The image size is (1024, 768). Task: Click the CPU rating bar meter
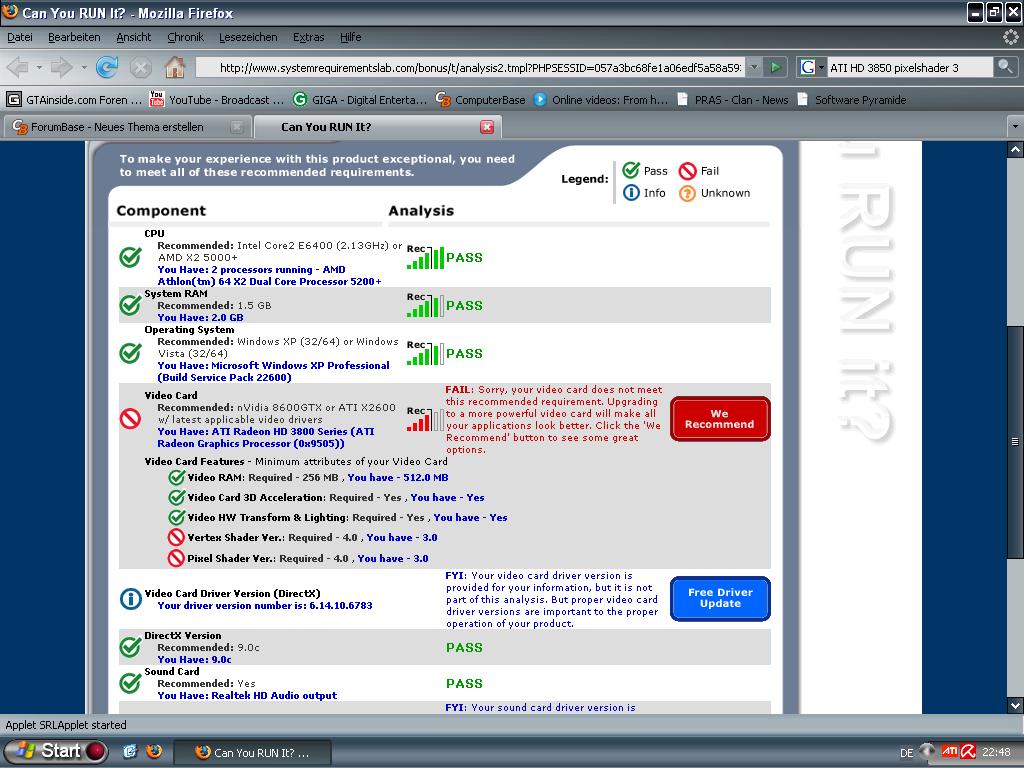click(x=425, y=257)
